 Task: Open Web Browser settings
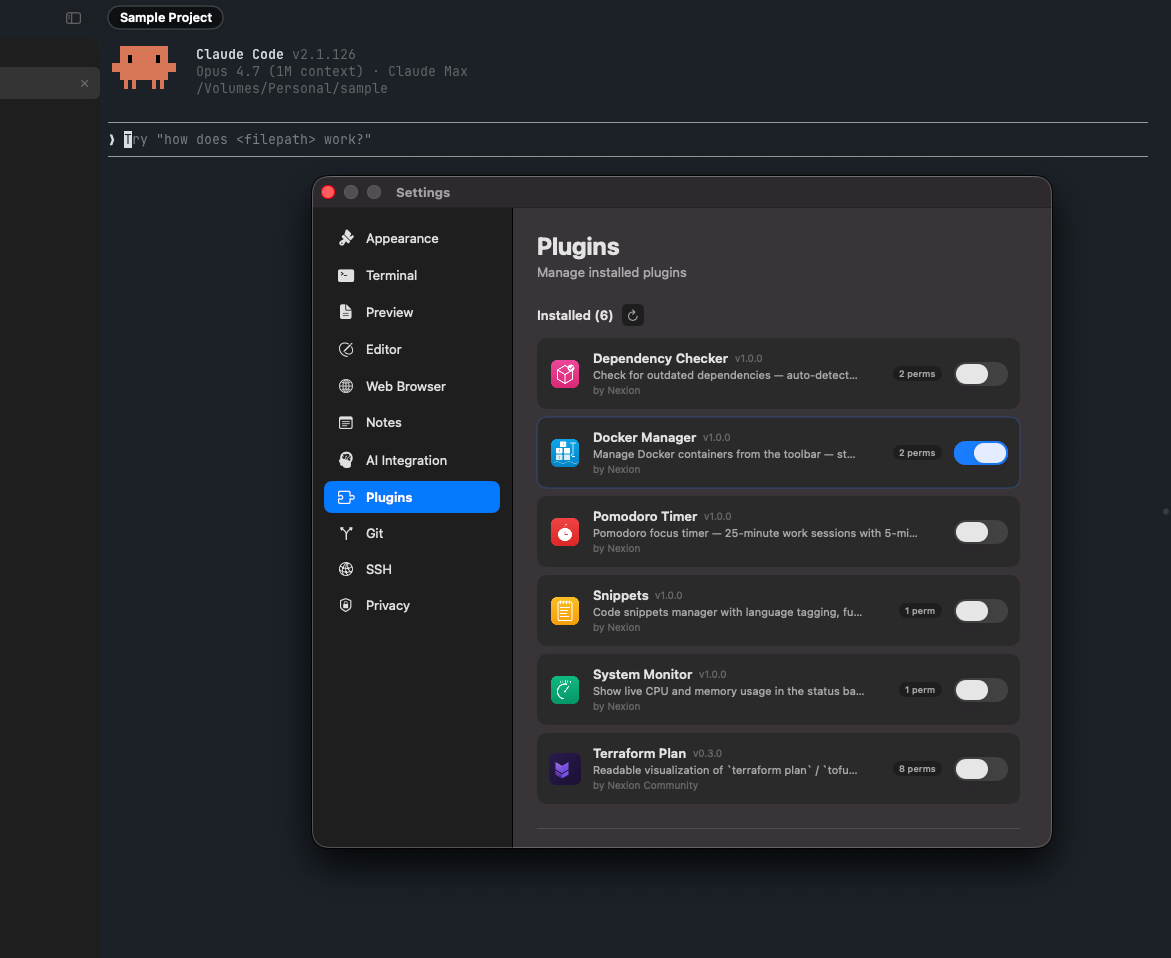pos(411,386)
